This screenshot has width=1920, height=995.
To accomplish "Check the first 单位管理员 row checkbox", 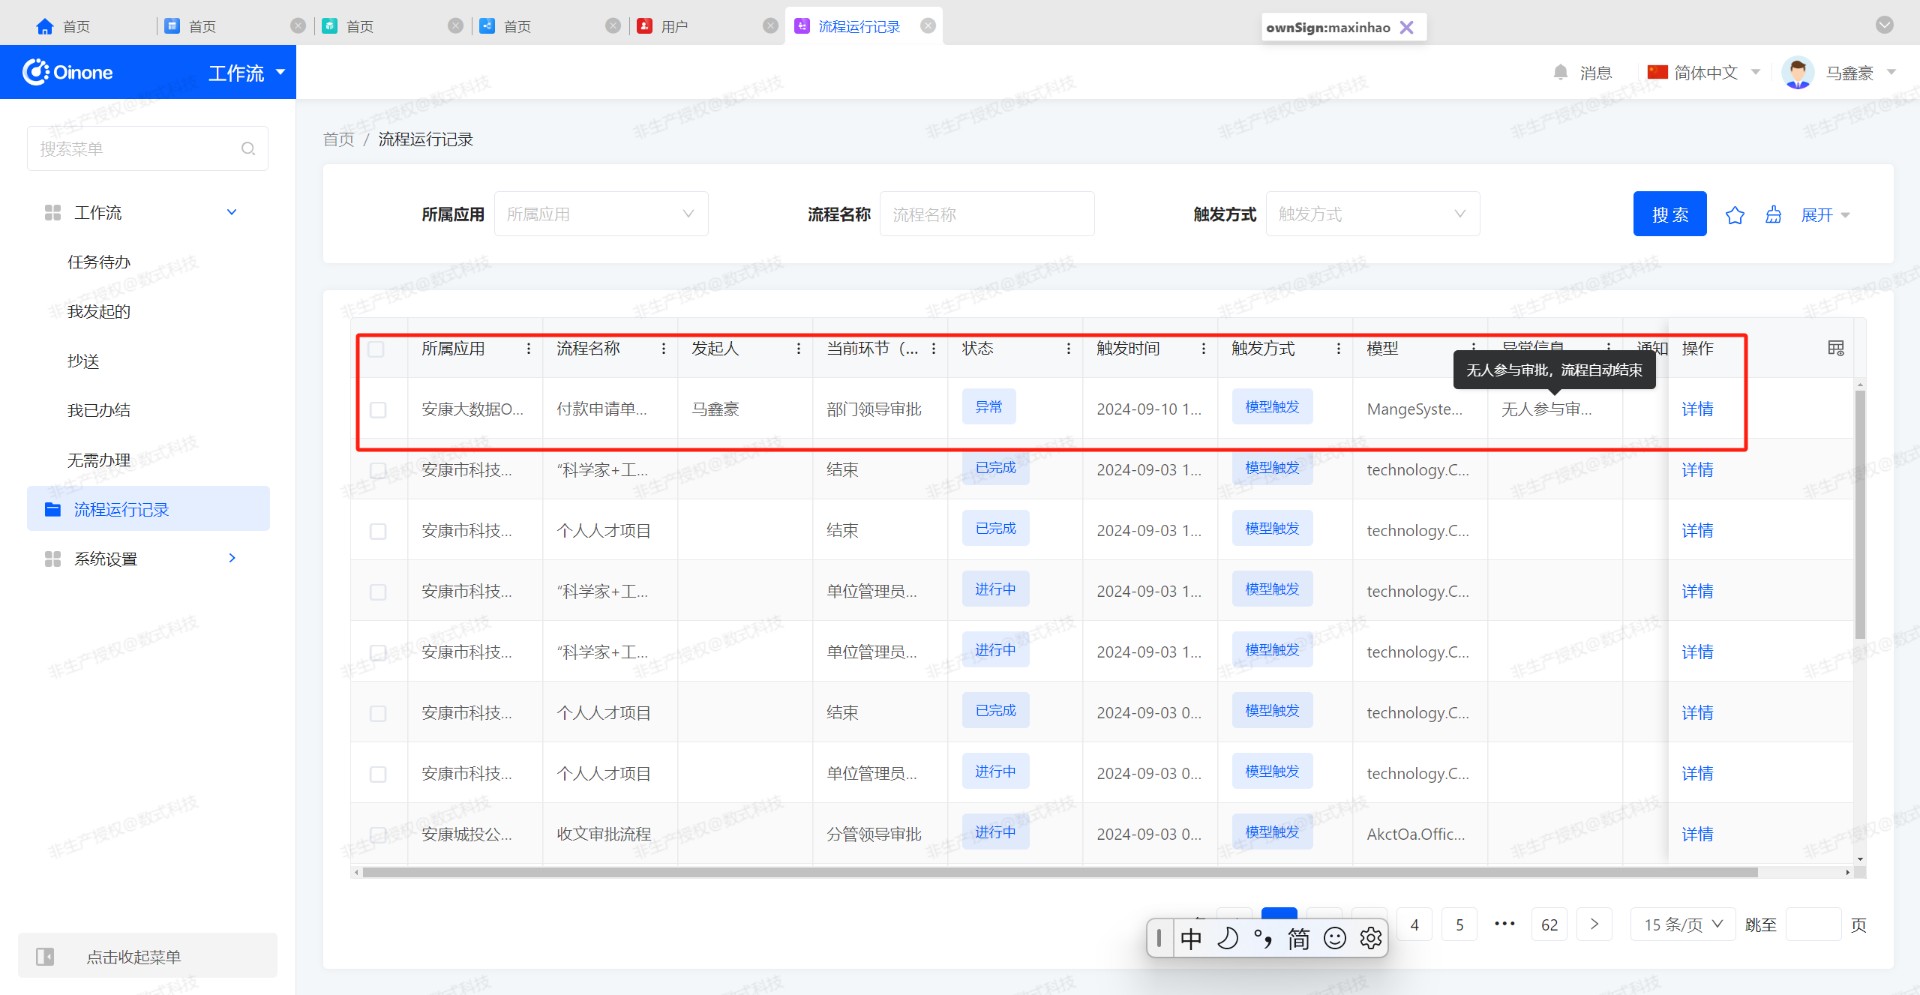I will click(x=378, y=592).
